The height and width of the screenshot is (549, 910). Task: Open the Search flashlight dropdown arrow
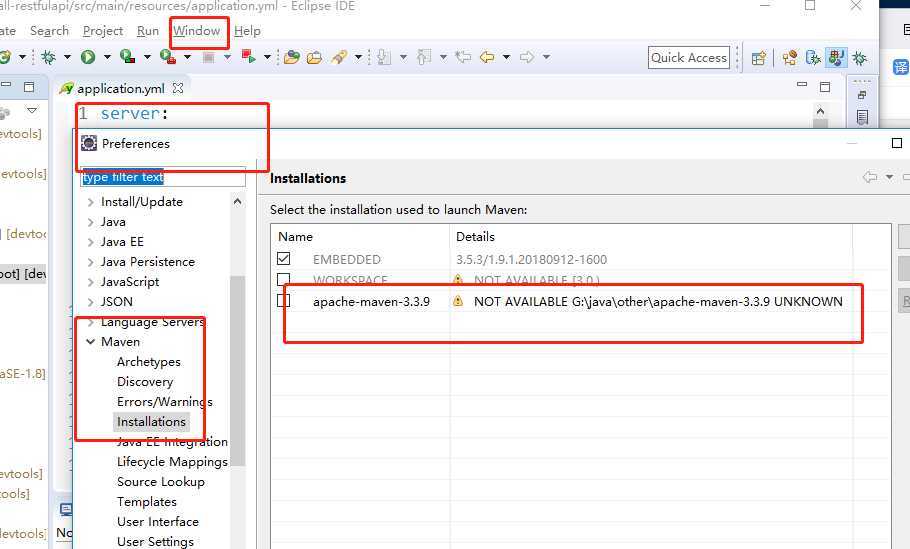[358, 57]
